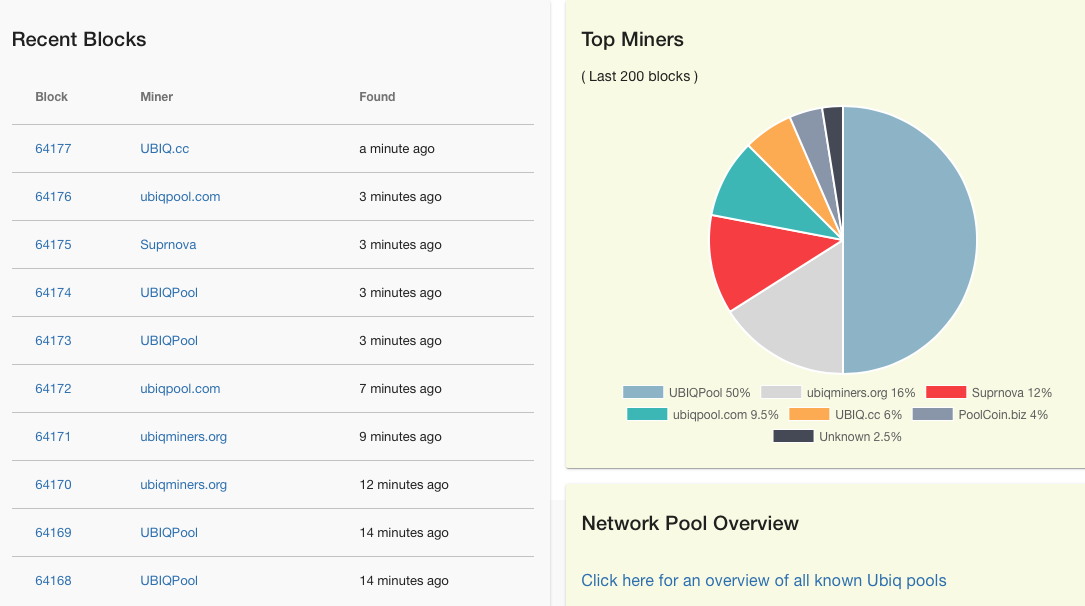This screenshot has height=606, width=1085.
Task: Open block 64174 link
Action: click(x=53, y=293)
